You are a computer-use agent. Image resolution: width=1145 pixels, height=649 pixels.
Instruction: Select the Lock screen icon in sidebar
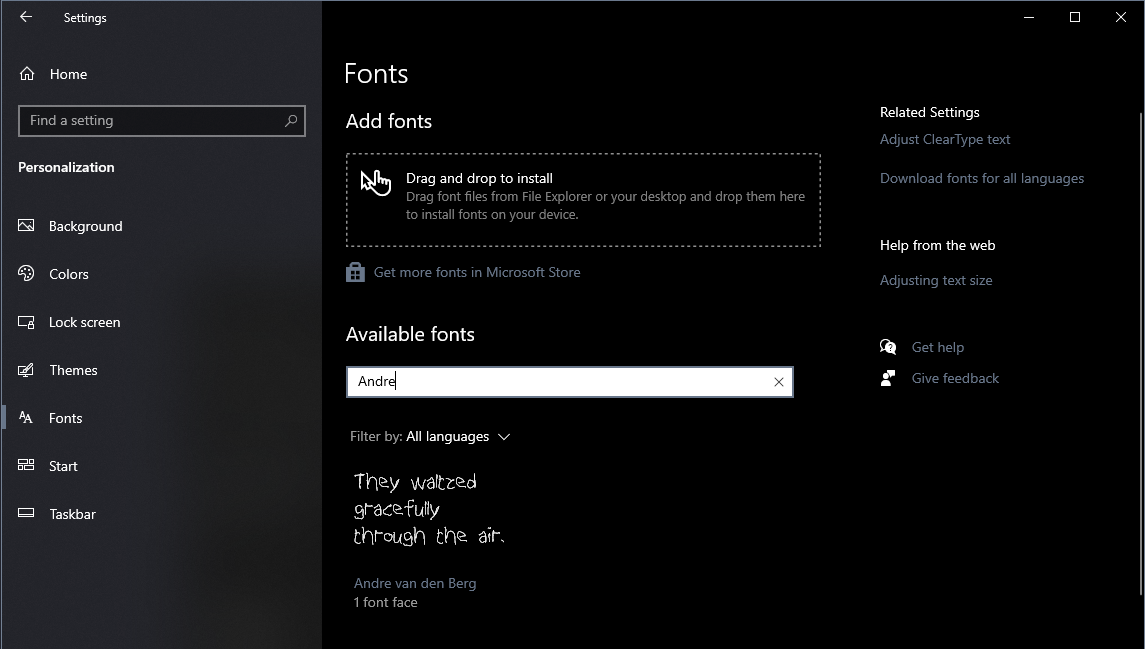(x=27, y=322)
